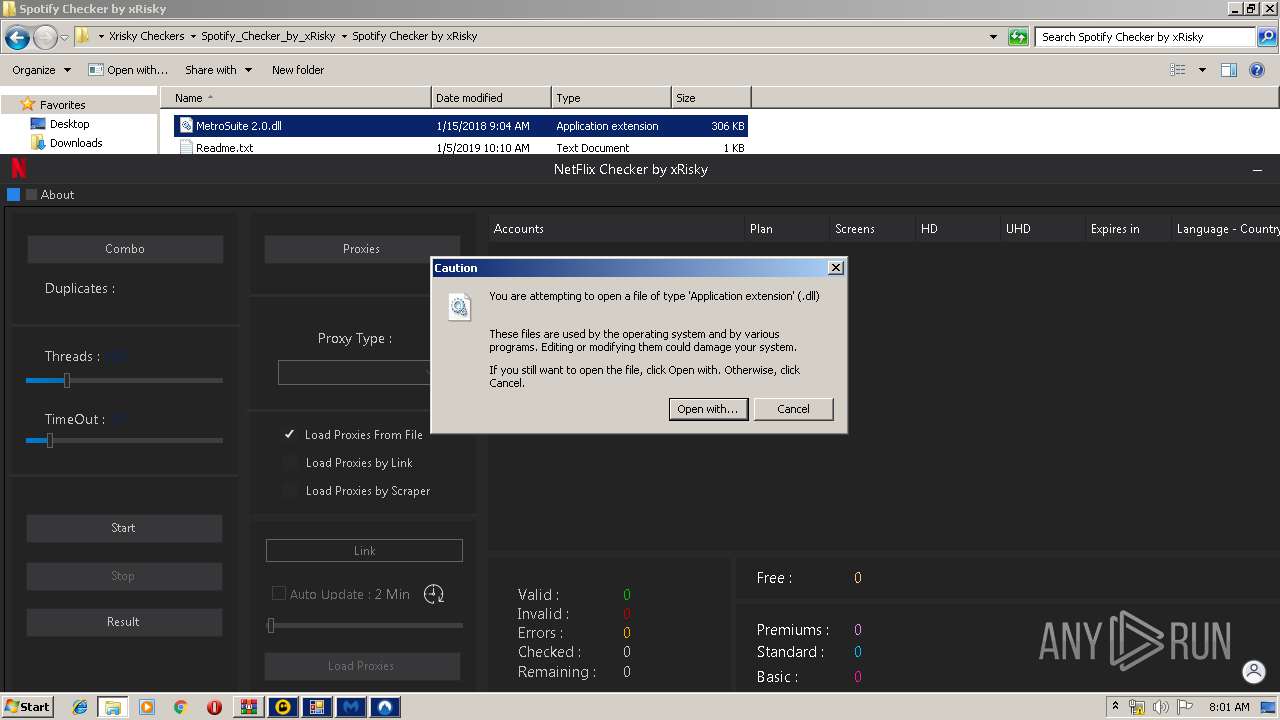Click the File Explorer taskbar button

(x=113, y=707)
